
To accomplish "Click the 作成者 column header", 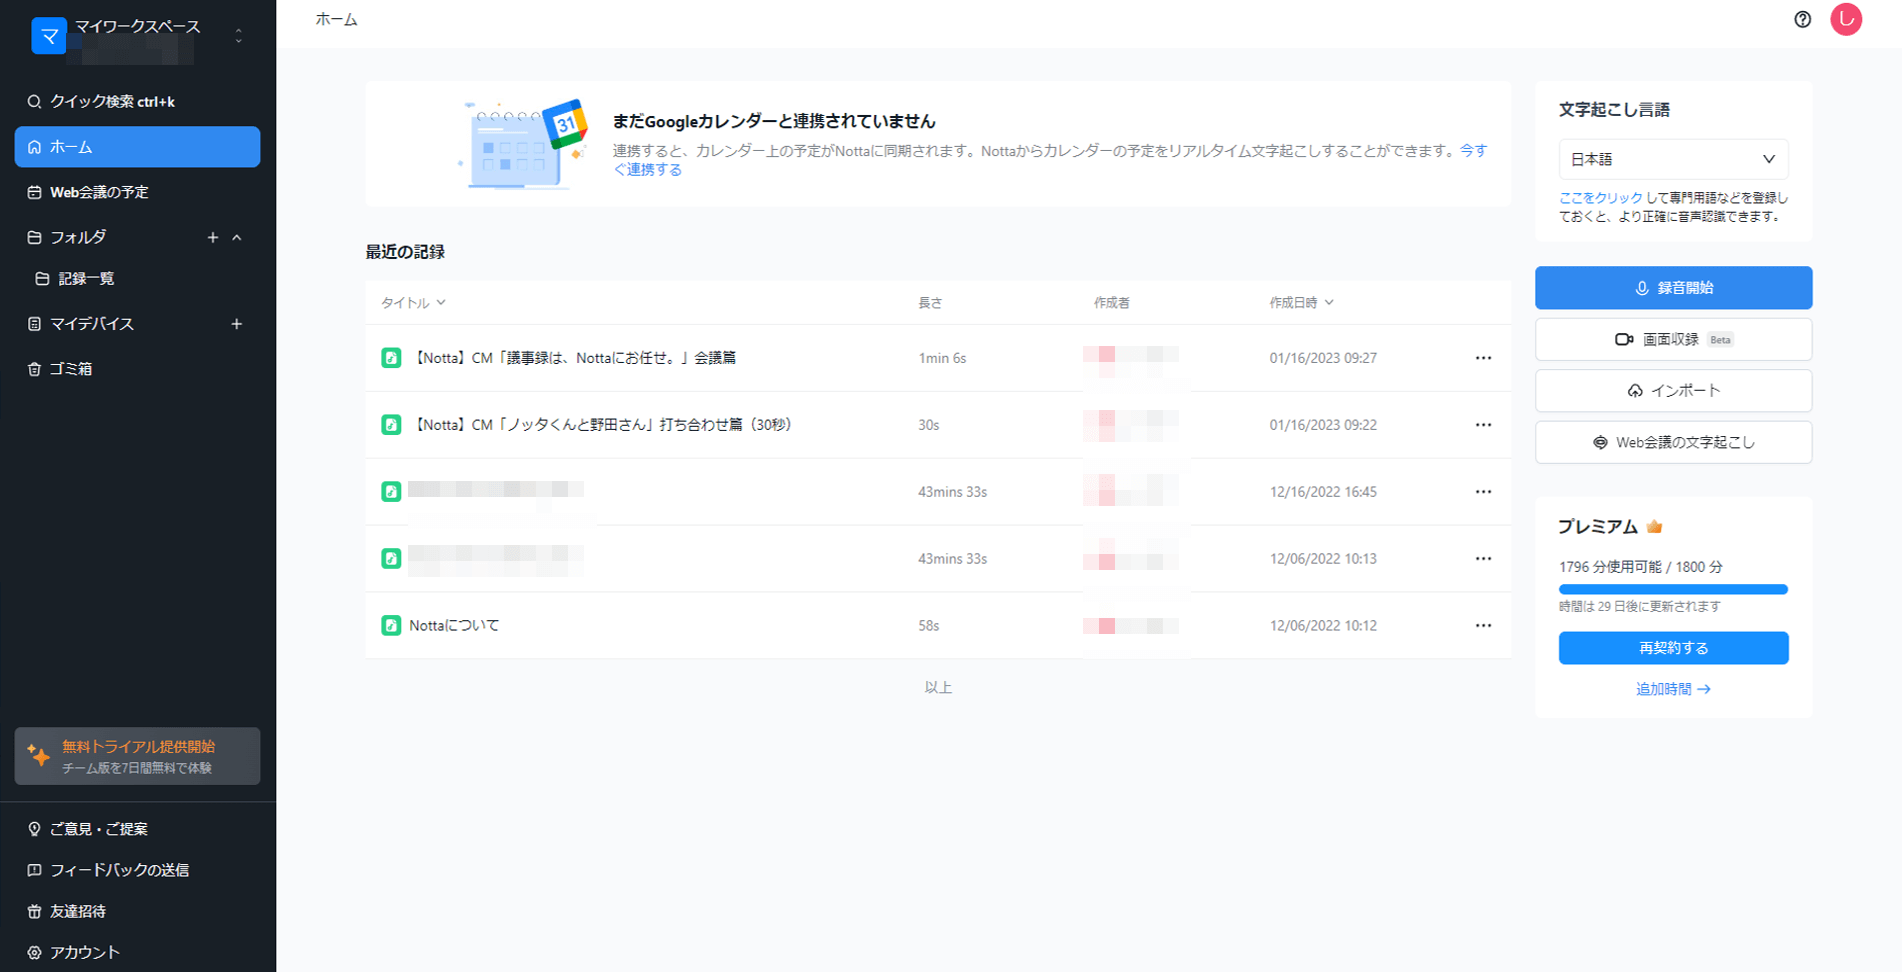I will 1111,302.
